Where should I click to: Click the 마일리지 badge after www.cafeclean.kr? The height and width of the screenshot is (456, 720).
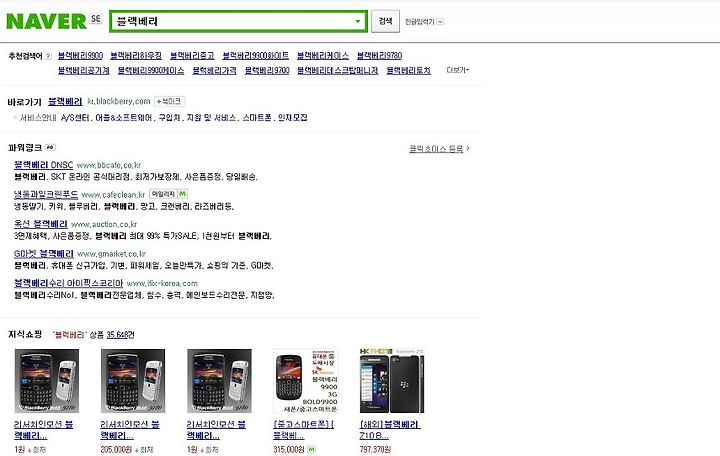(x=163, y=194)
